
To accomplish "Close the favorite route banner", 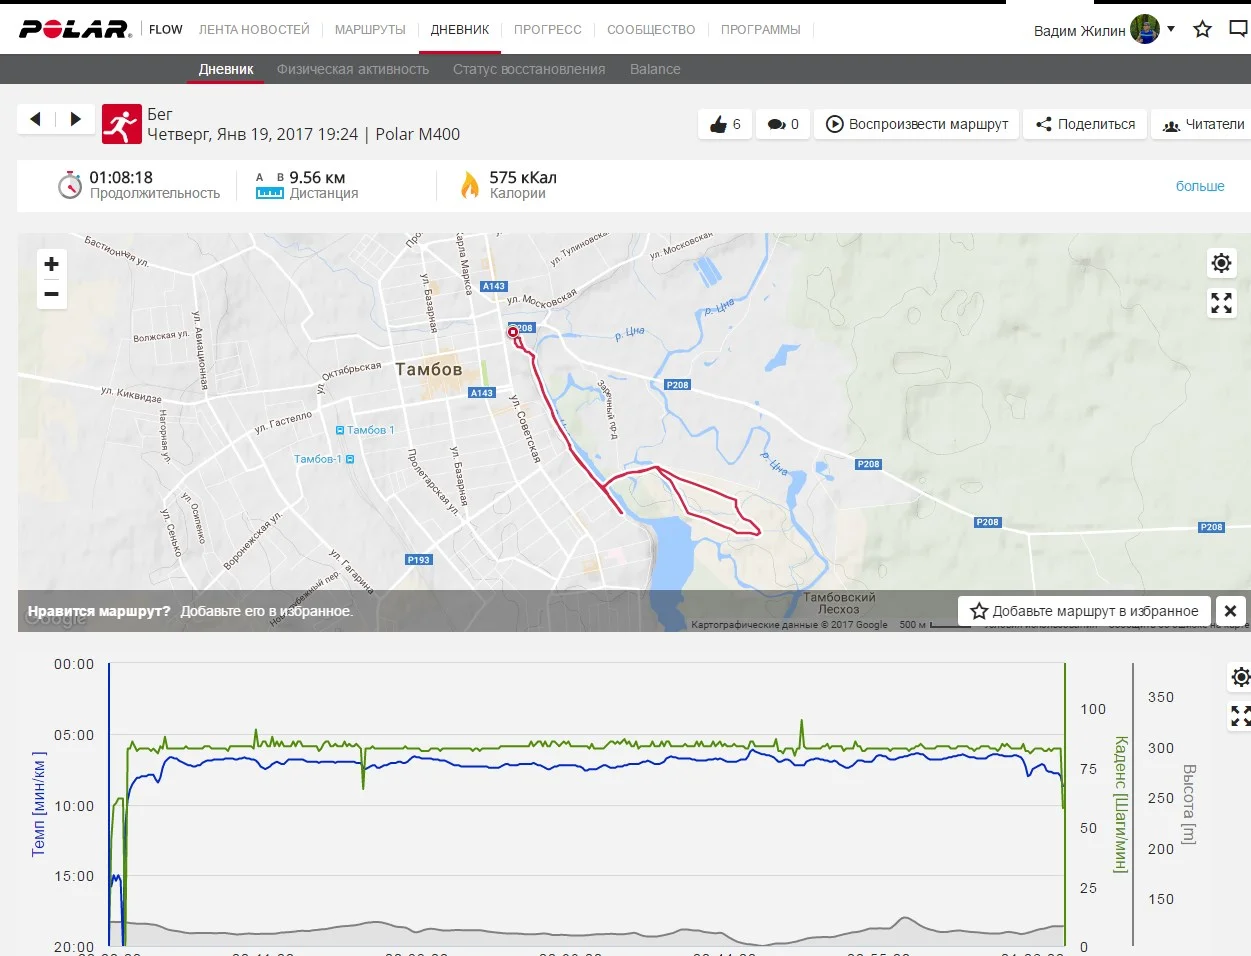I will point(1231,611).
